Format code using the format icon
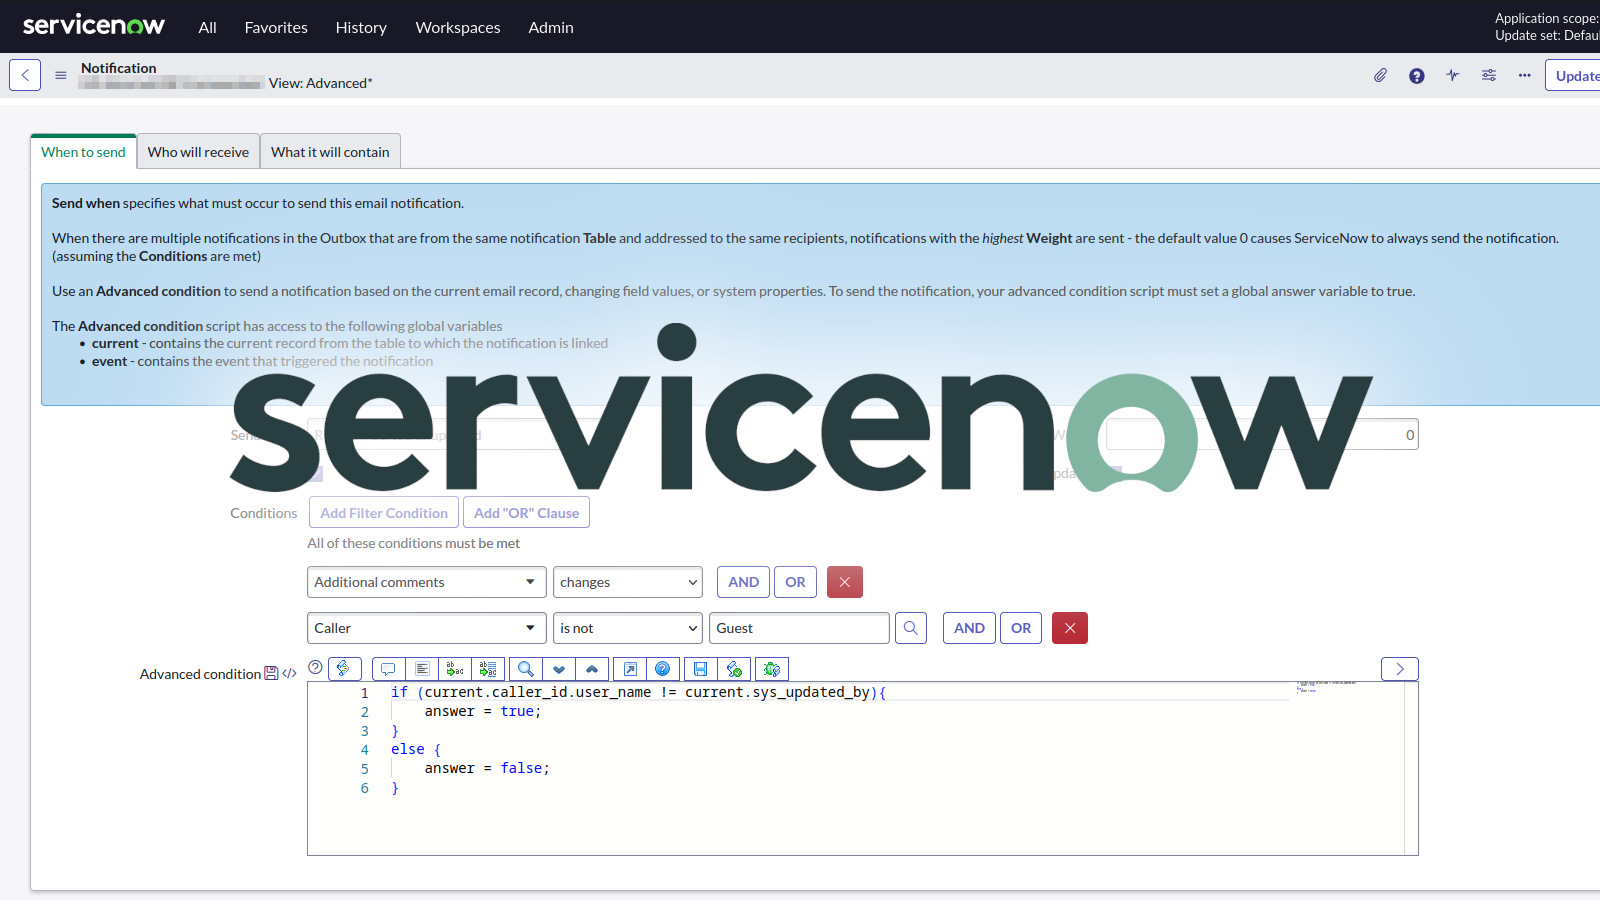Viewport: 1600px width, 900px height. coord(422,668)
